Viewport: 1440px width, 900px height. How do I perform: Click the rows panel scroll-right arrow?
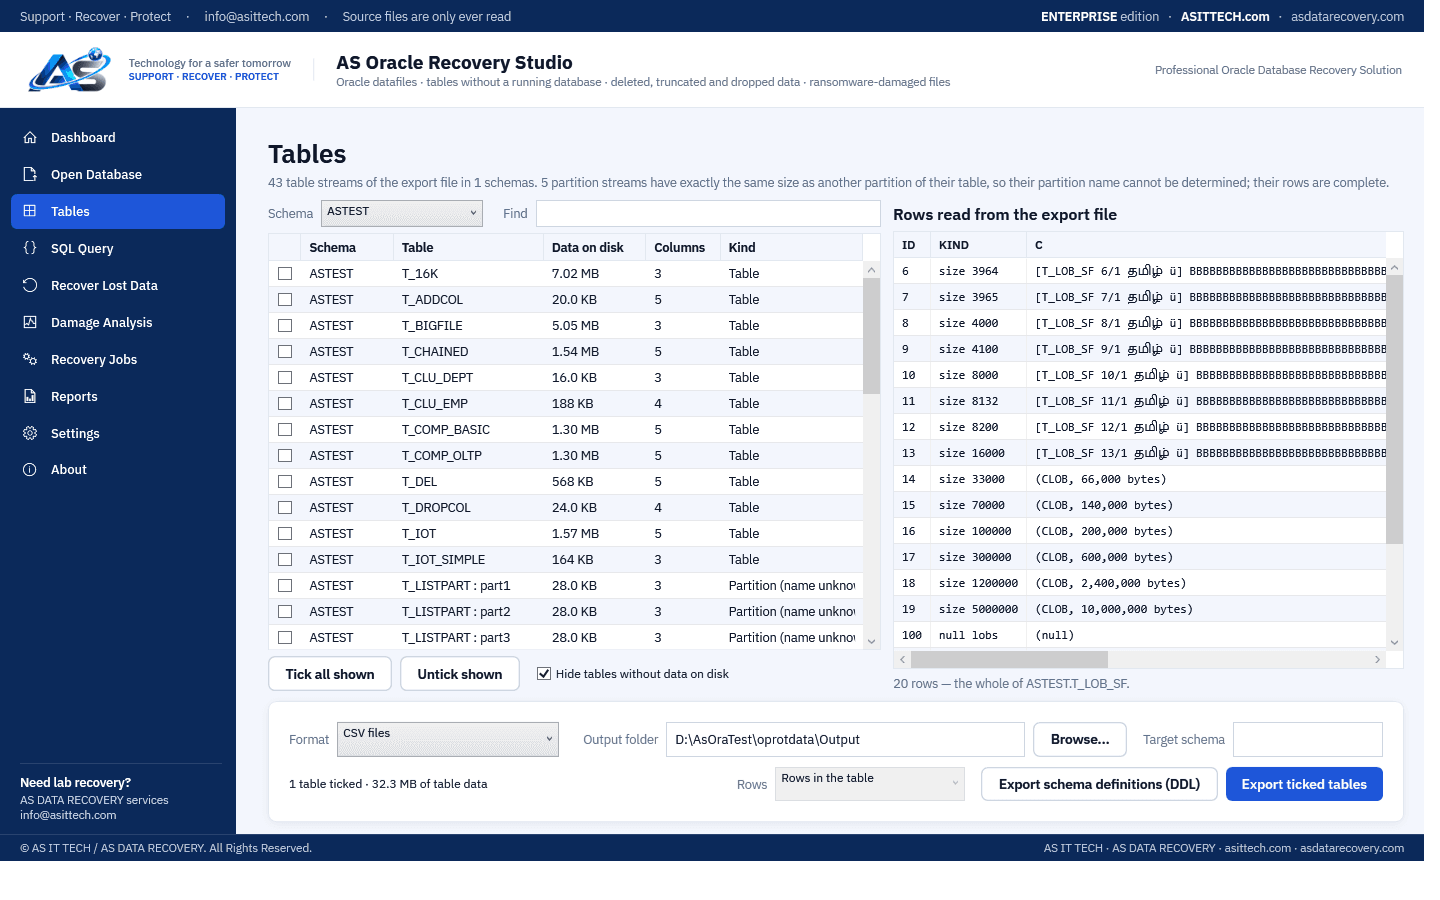[1377, 660]
